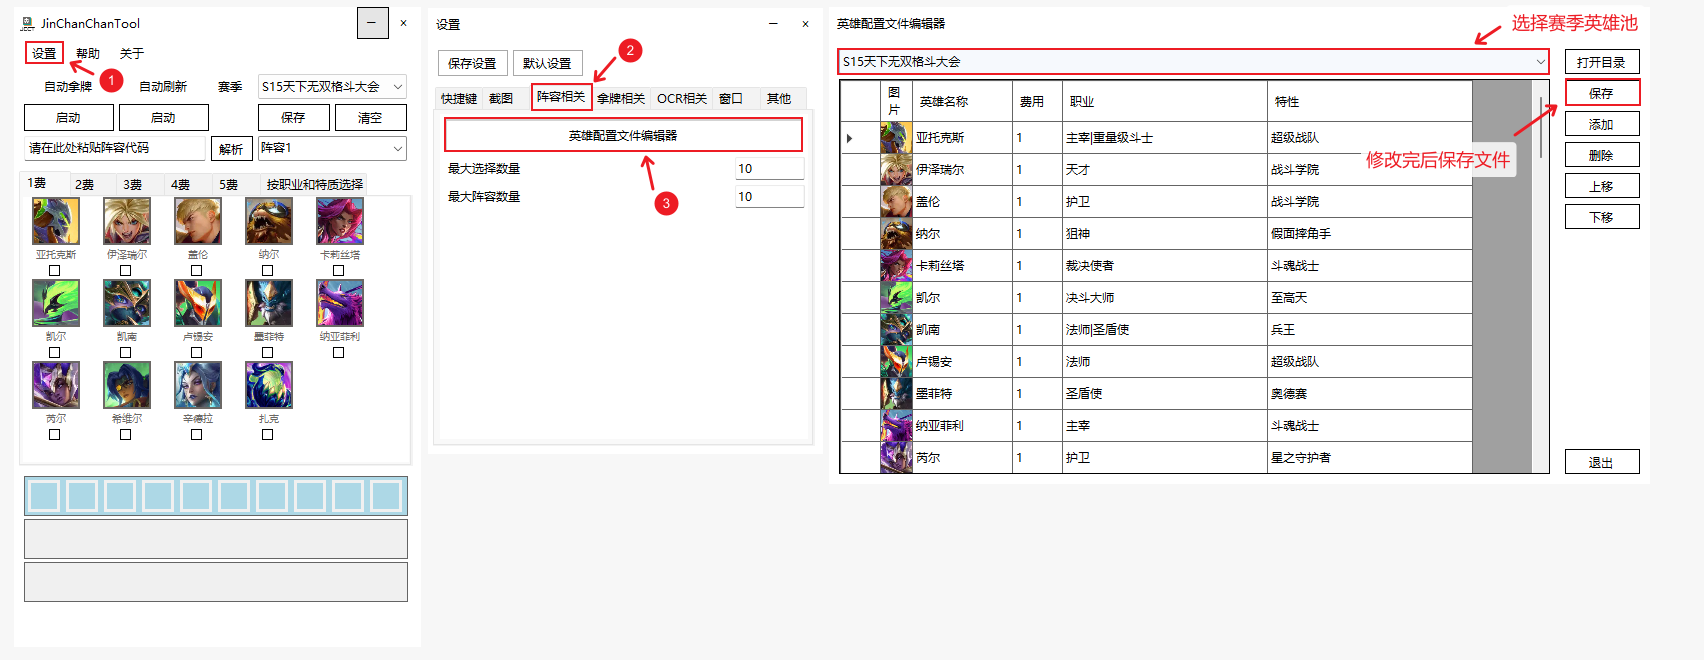This screenshot has width=1704, height=660.
Task: Click 纳尔 row image in hero editor table
Action: pos(896,234)
